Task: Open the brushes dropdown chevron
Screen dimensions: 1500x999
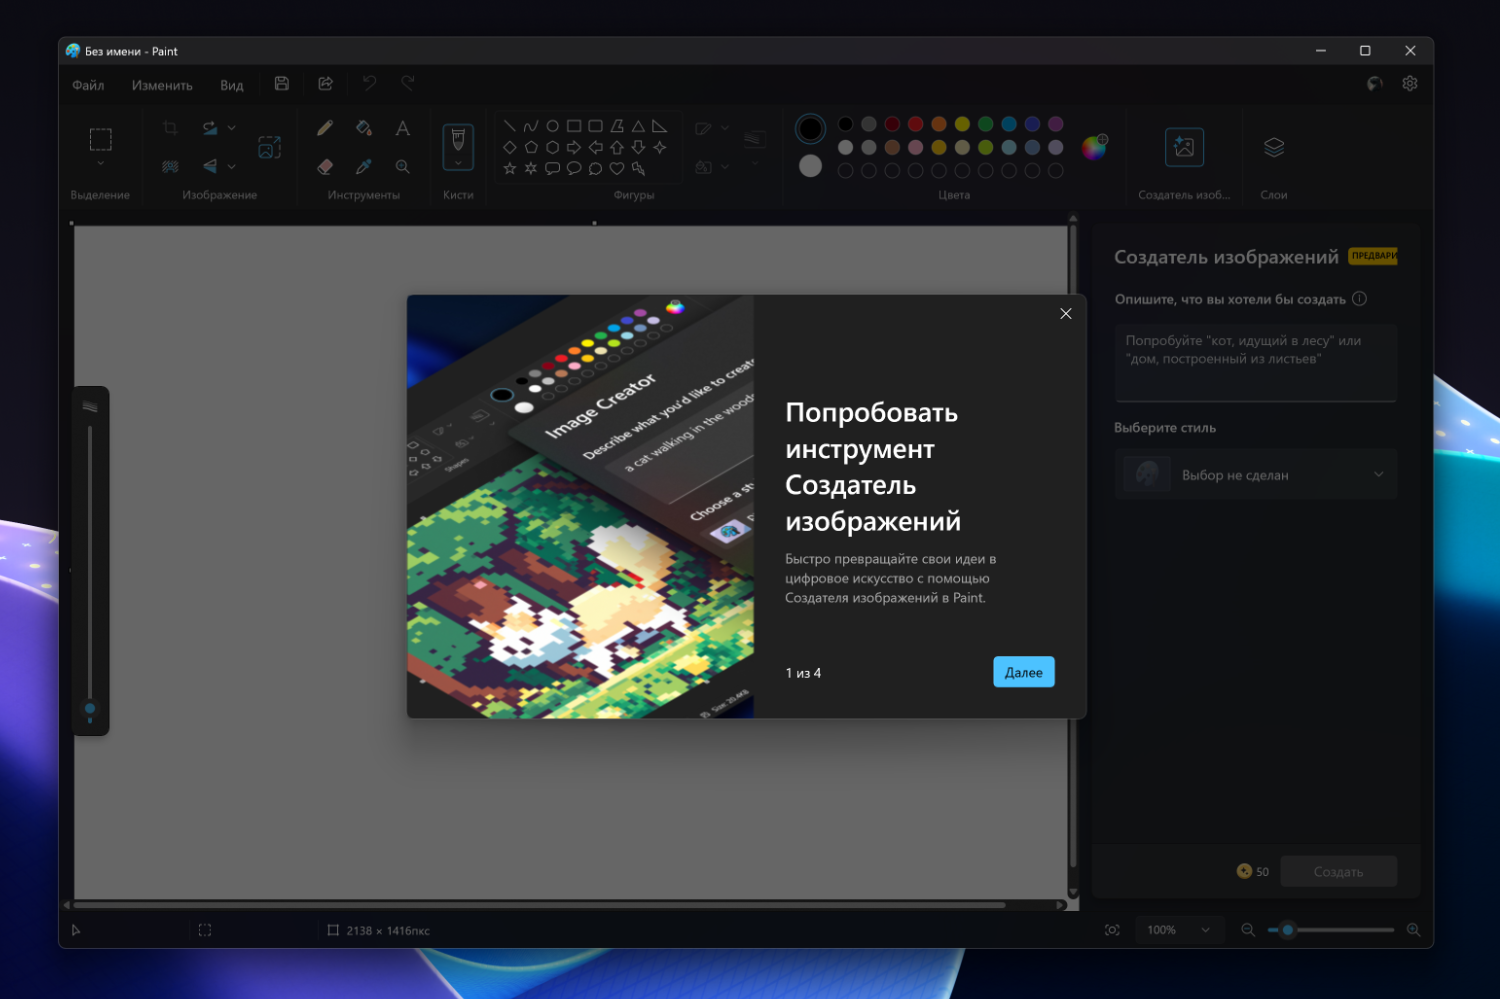Action: pyautogui.click(x=458, y=163)
